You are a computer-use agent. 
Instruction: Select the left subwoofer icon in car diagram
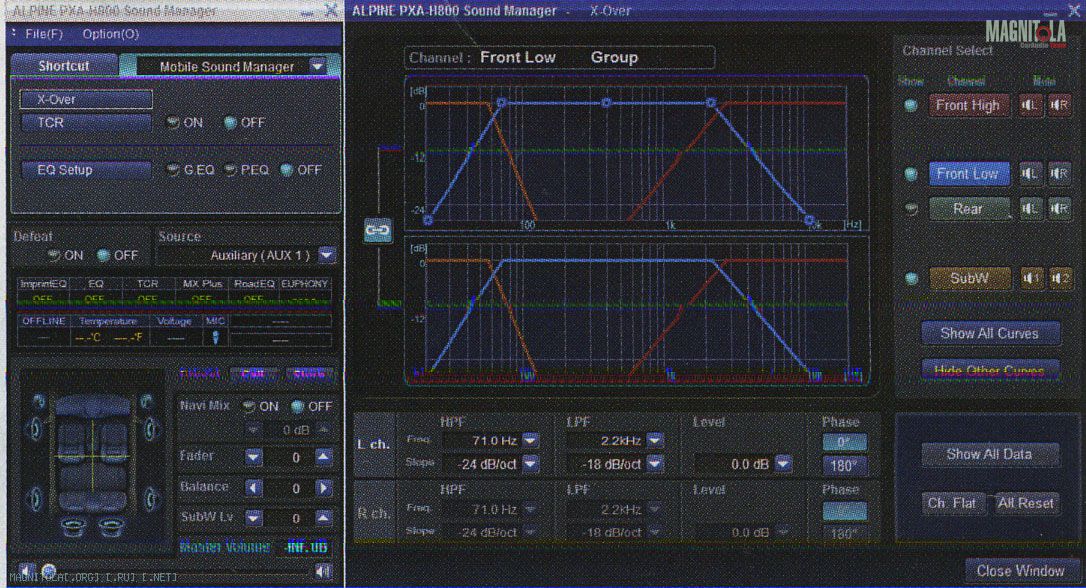pos(73,528)
